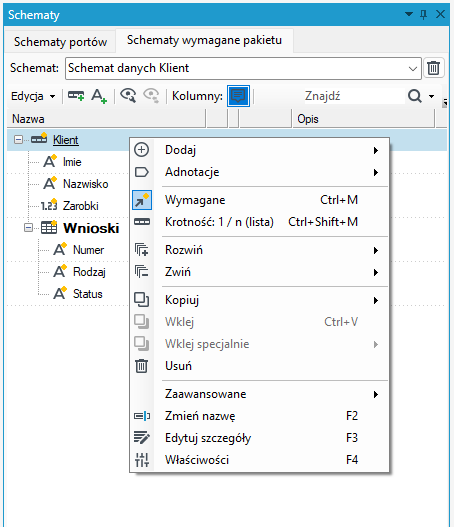Click the greyed-out eye toolbar icon

point(151,96)
